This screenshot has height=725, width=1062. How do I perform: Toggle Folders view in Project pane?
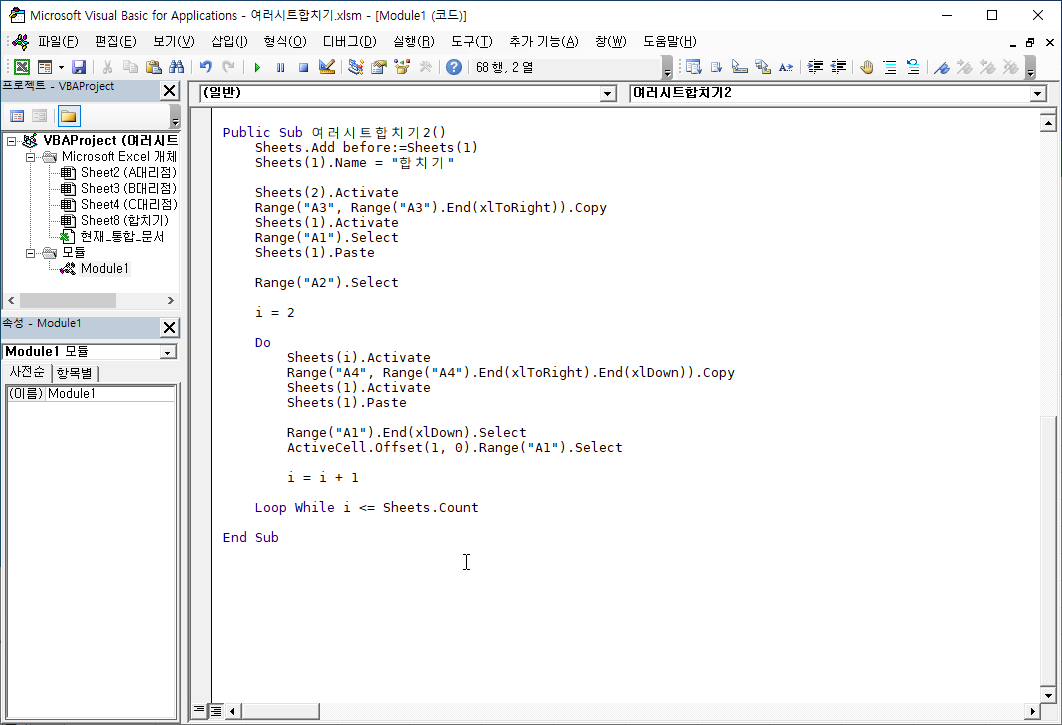point(68,116)
